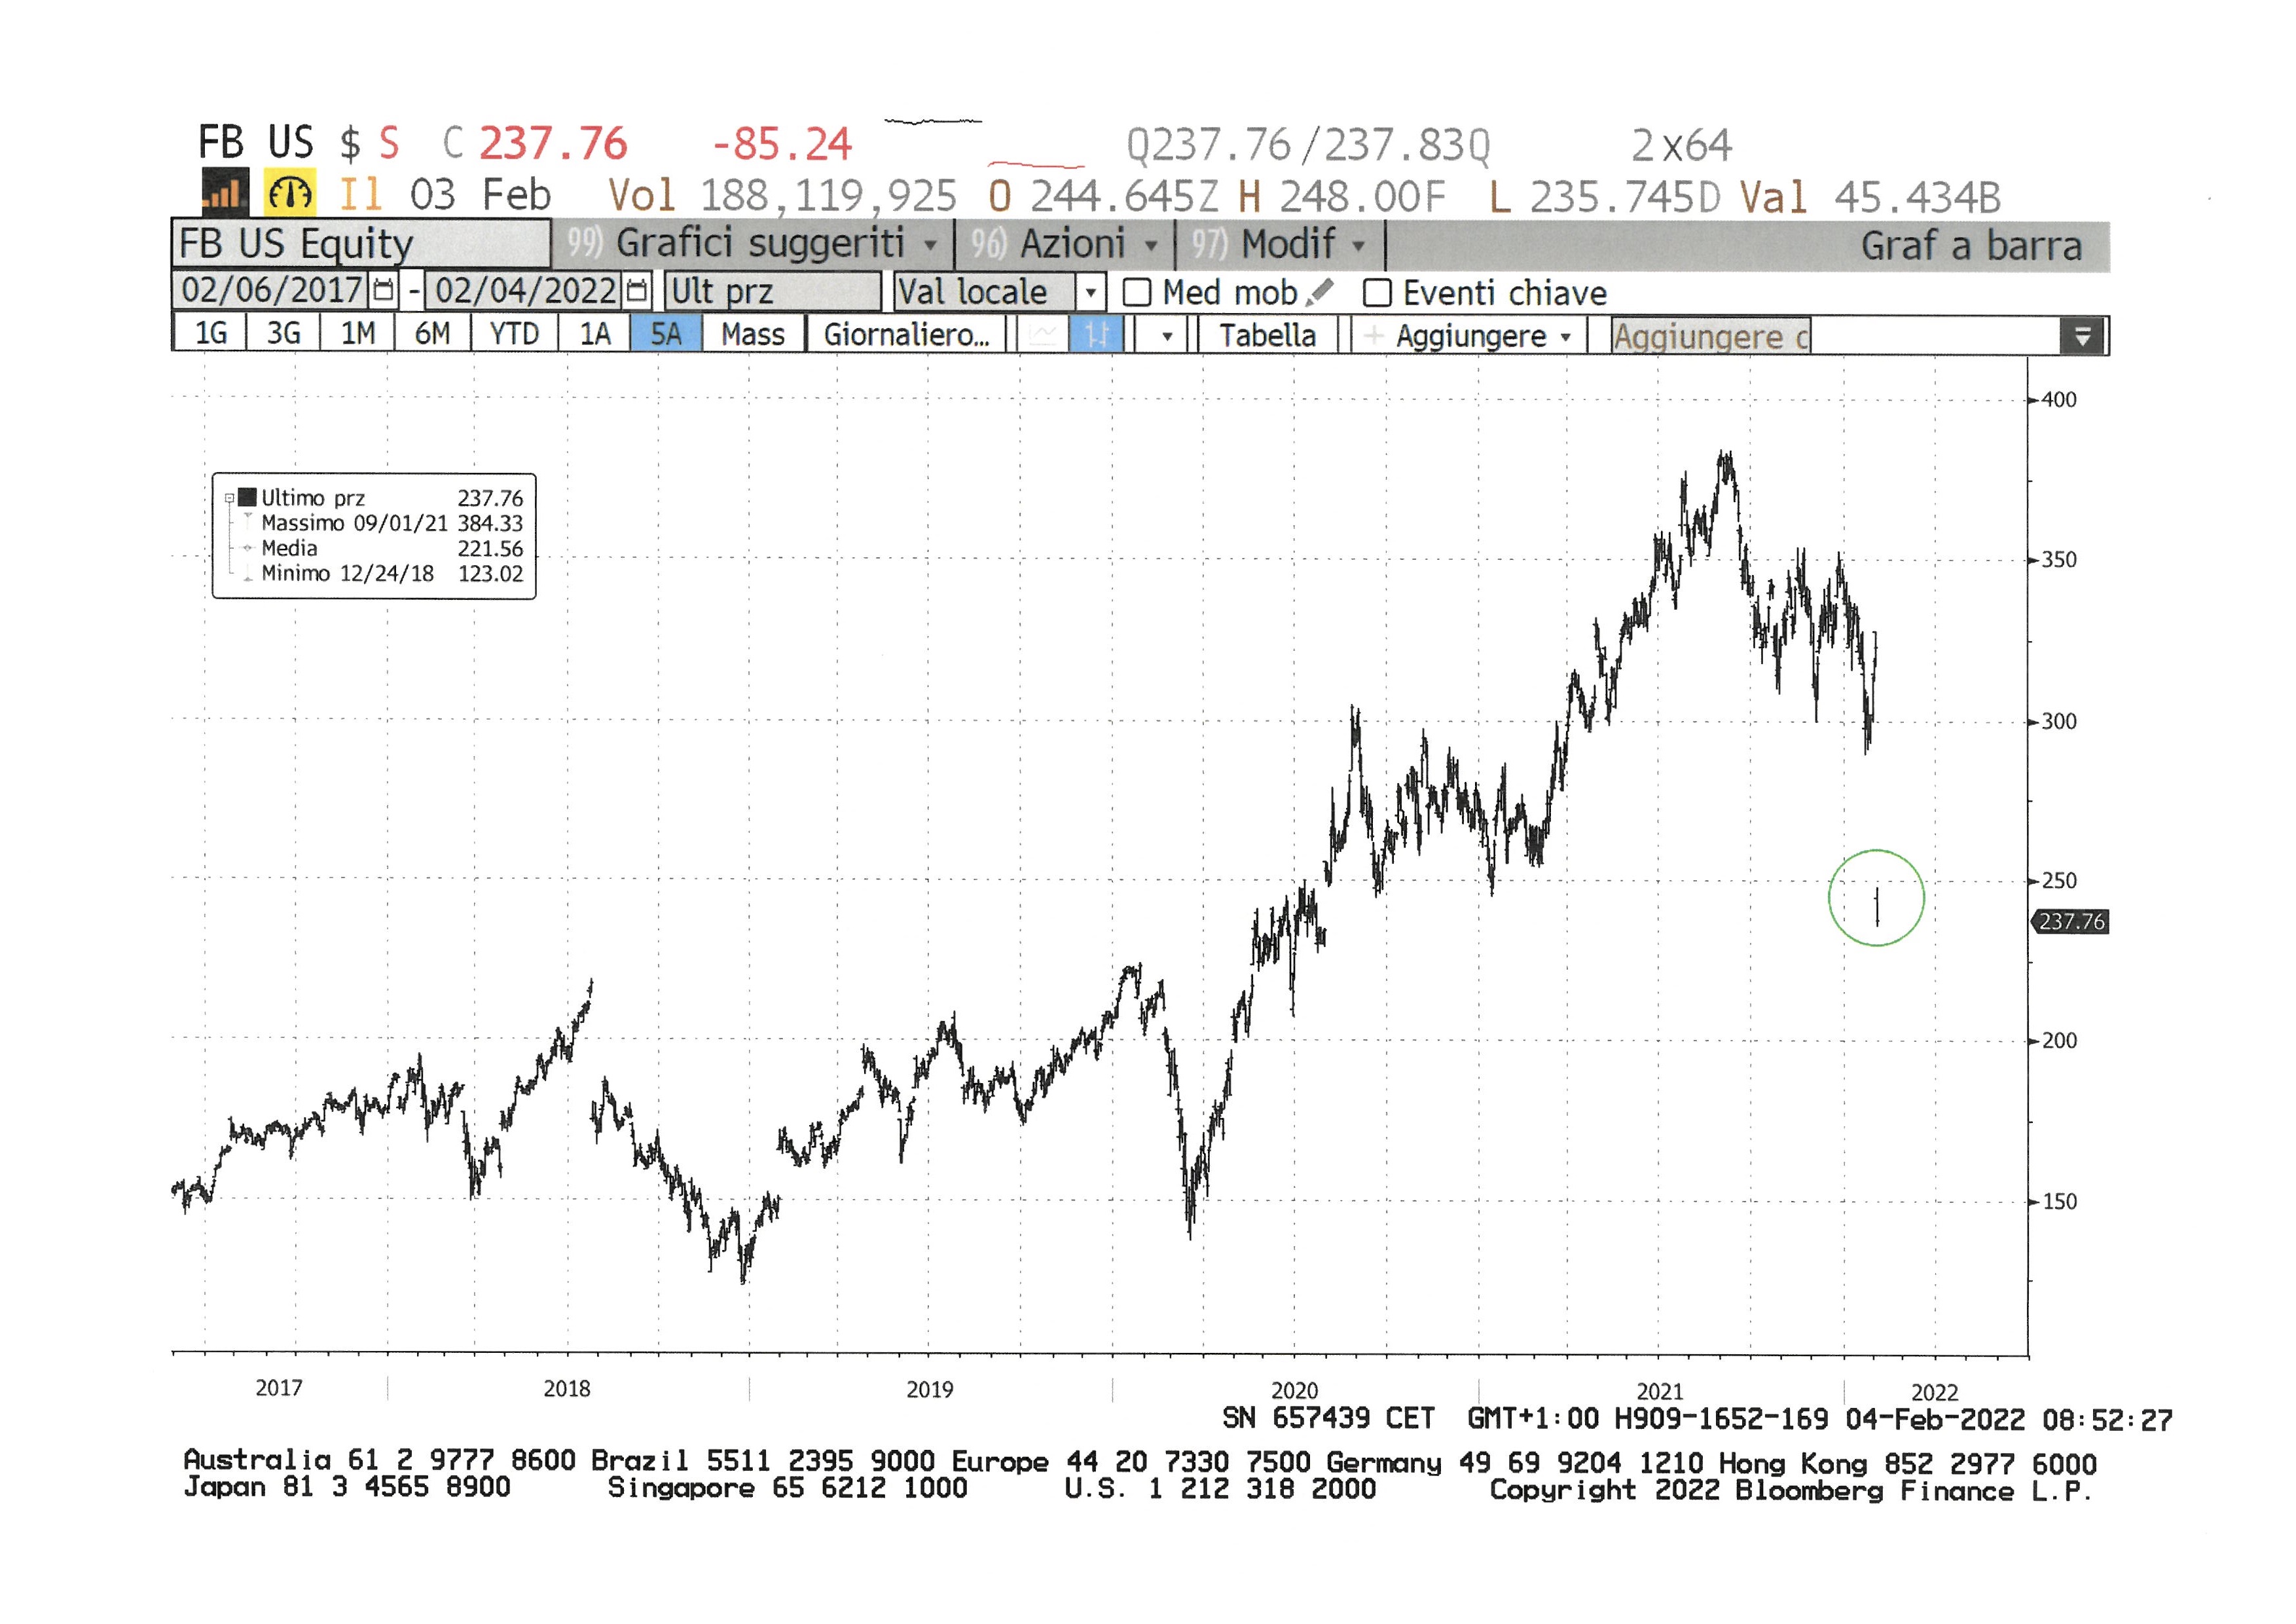Click the pencil icon beside Med mob
This screenshot has height=1624, width=2296.
click(x=1320, y=292)
